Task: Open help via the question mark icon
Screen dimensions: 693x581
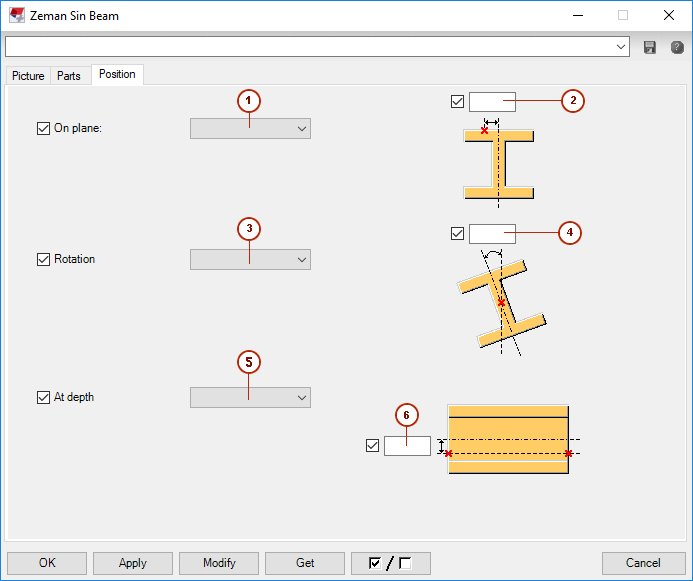Action: click(677, 47)
